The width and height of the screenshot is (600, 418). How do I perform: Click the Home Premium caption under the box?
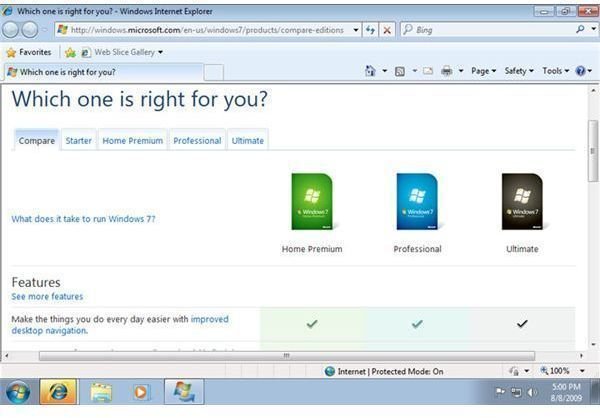pos(312,249)
